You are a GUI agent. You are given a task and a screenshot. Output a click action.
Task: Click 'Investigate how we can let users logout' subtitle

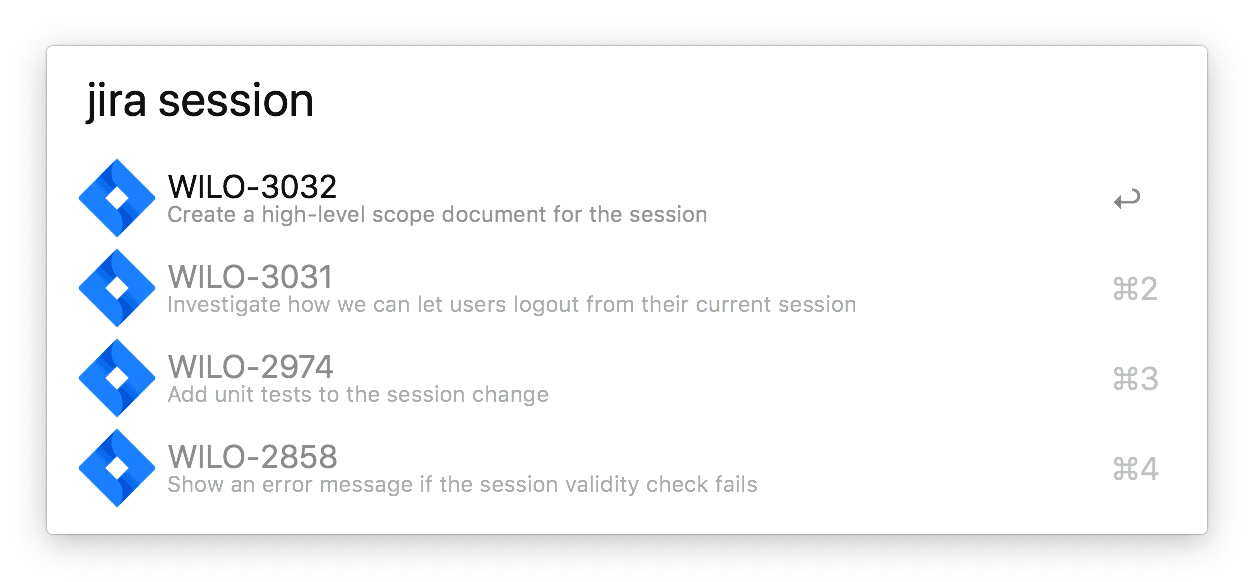pyautogui.click(x=511, y=304)
